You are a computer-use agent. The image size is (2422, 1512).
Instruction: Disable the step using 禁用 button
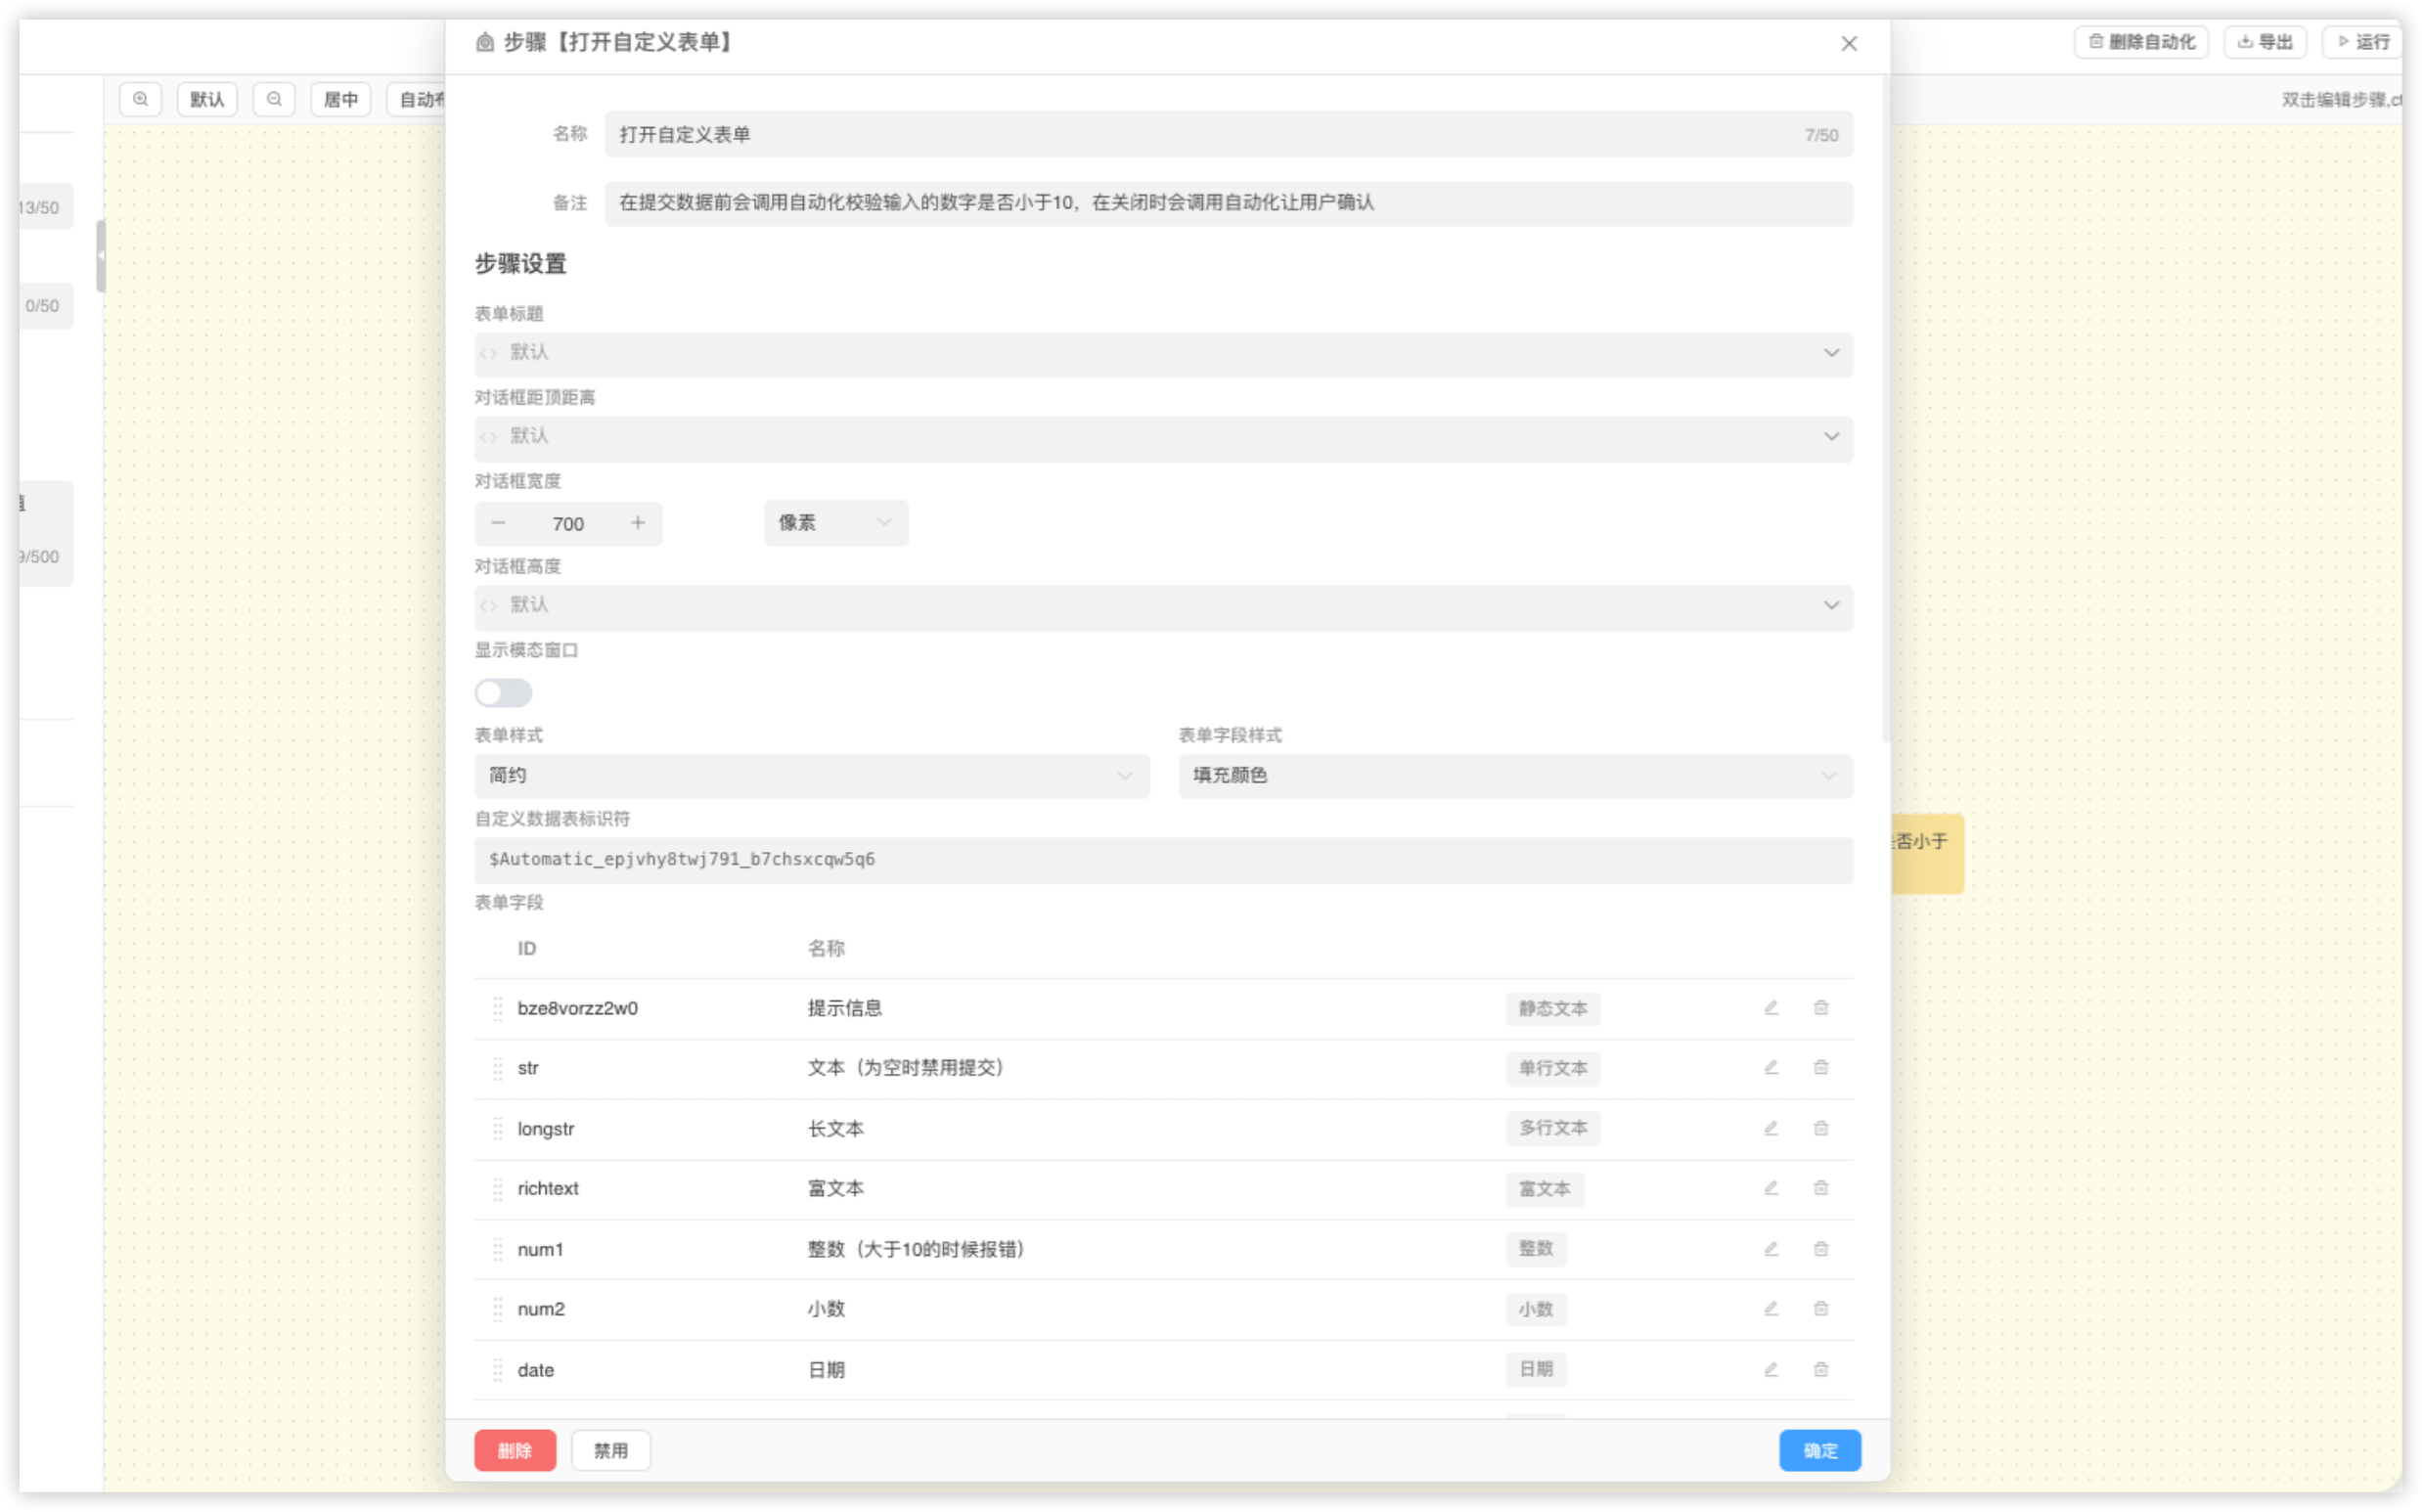[x=610, y=1450]
